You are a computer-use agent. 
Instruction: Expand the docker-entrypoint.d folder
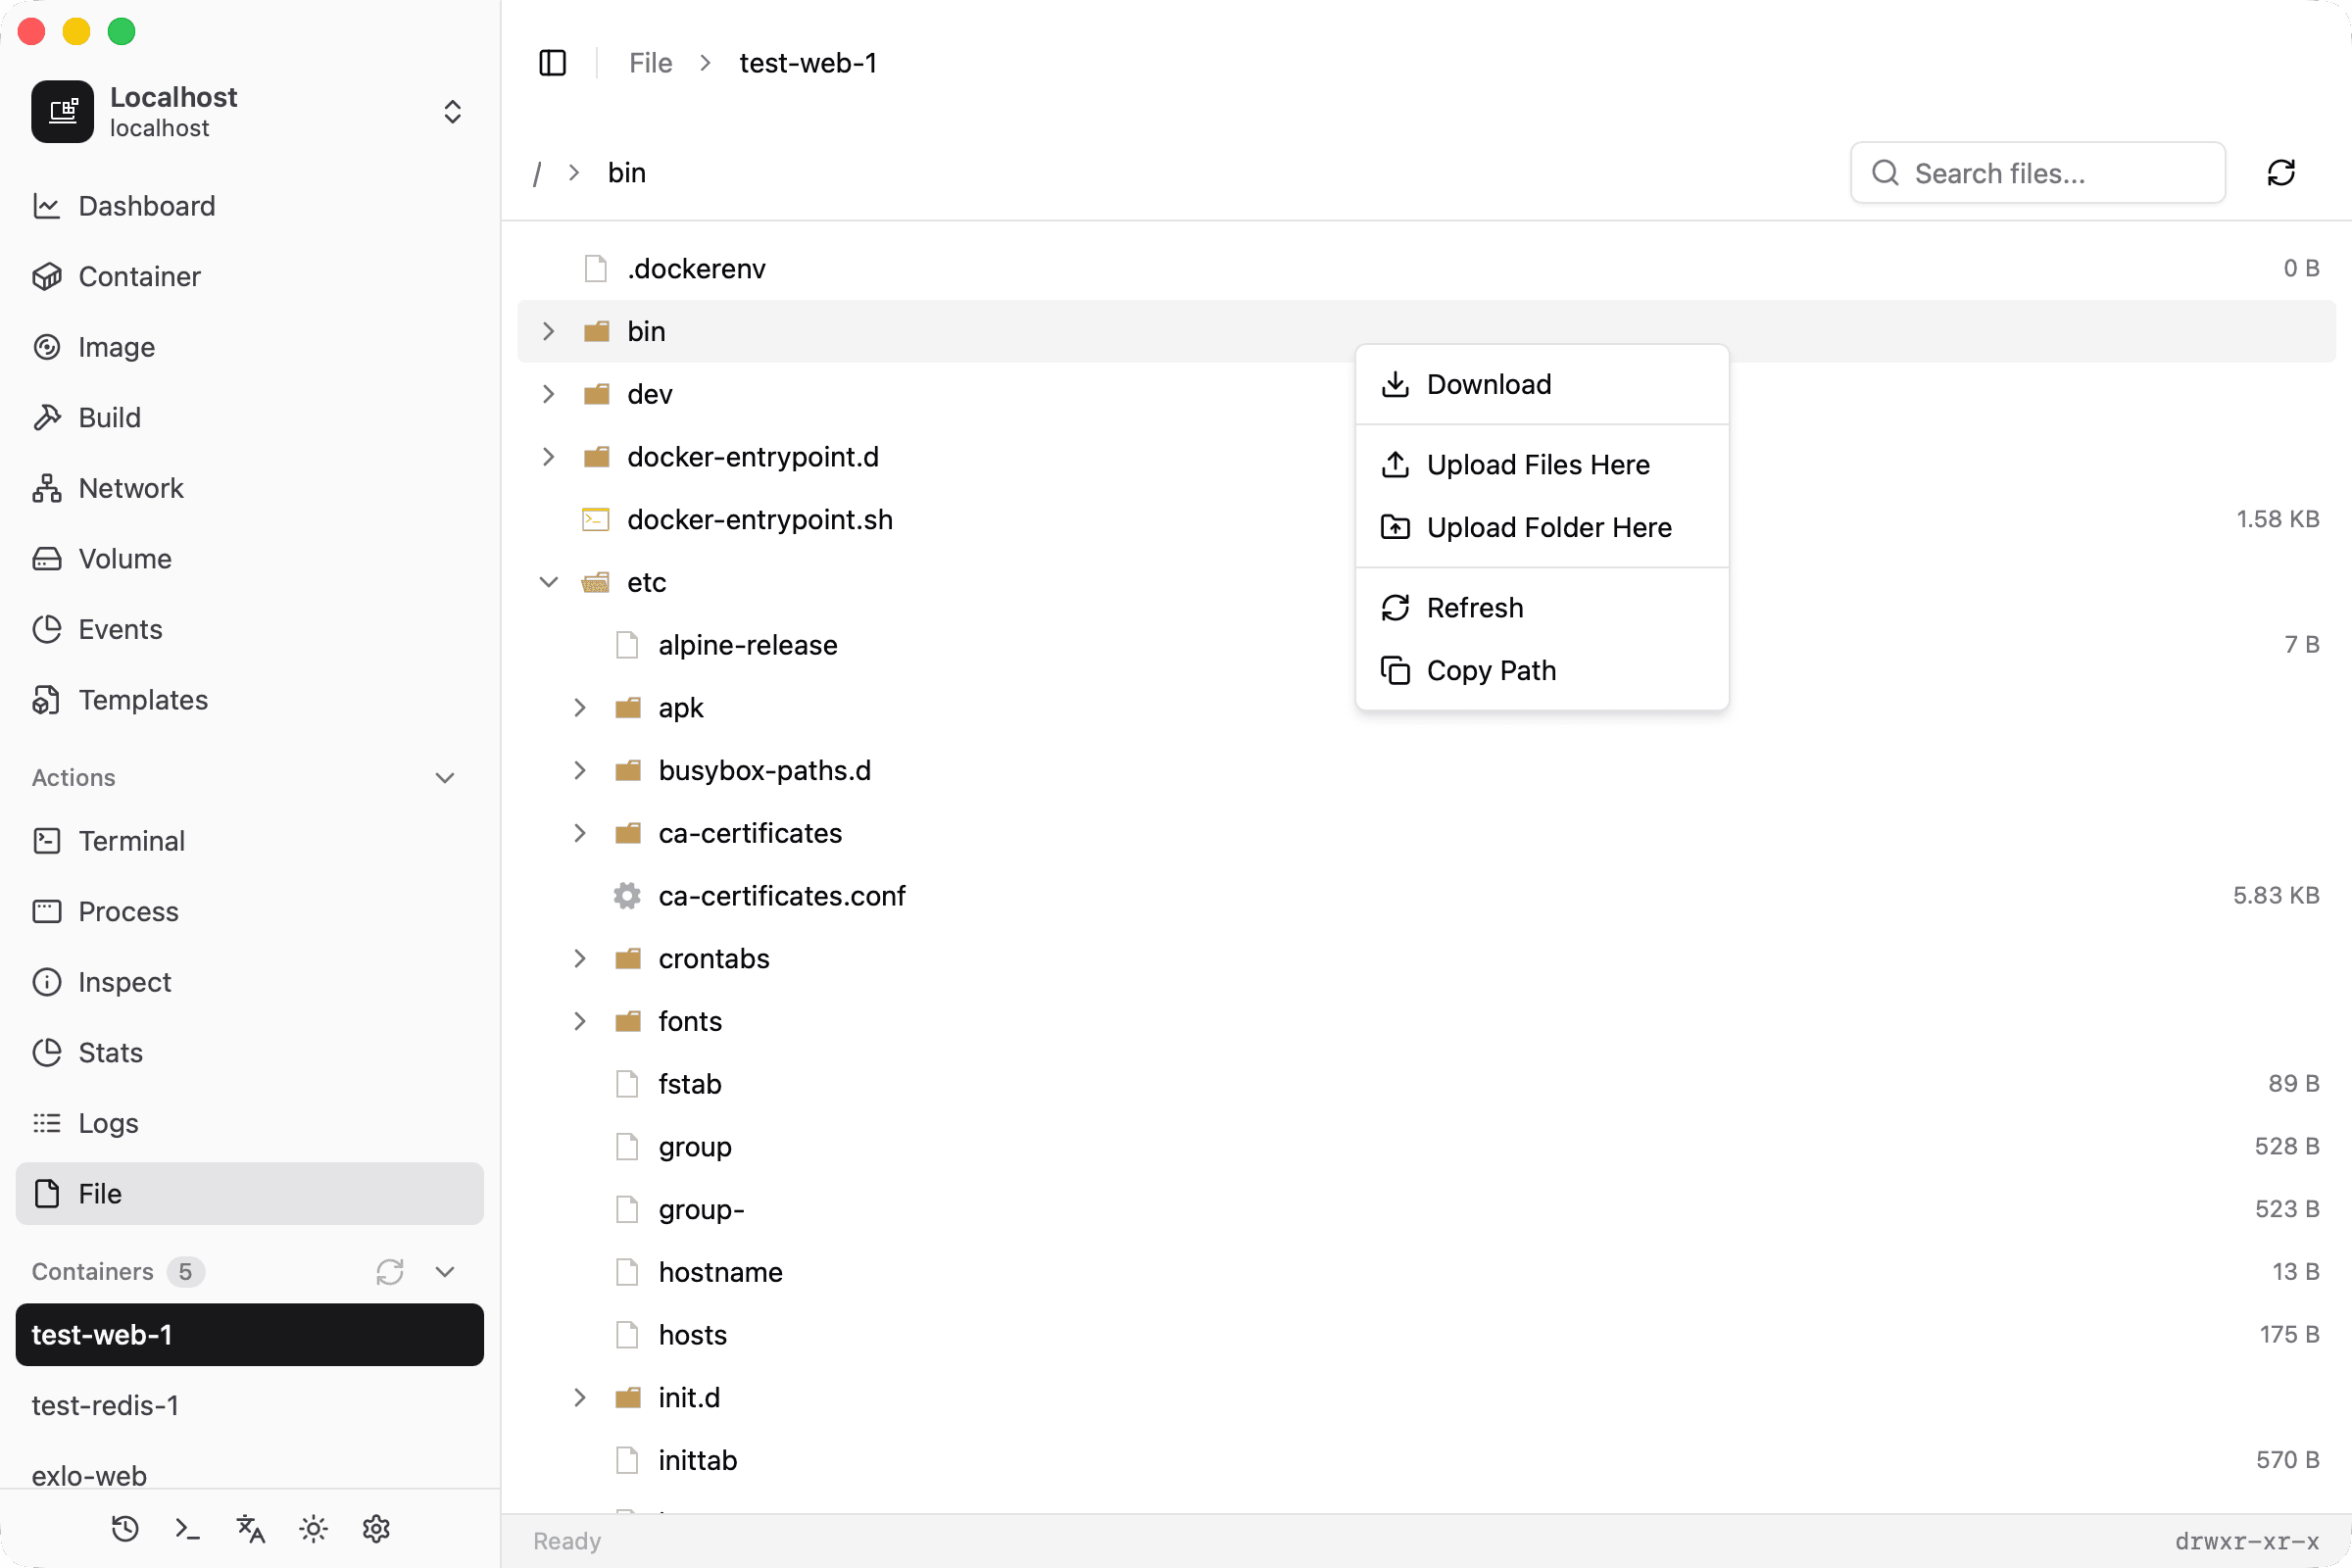[x=548, y=456]
